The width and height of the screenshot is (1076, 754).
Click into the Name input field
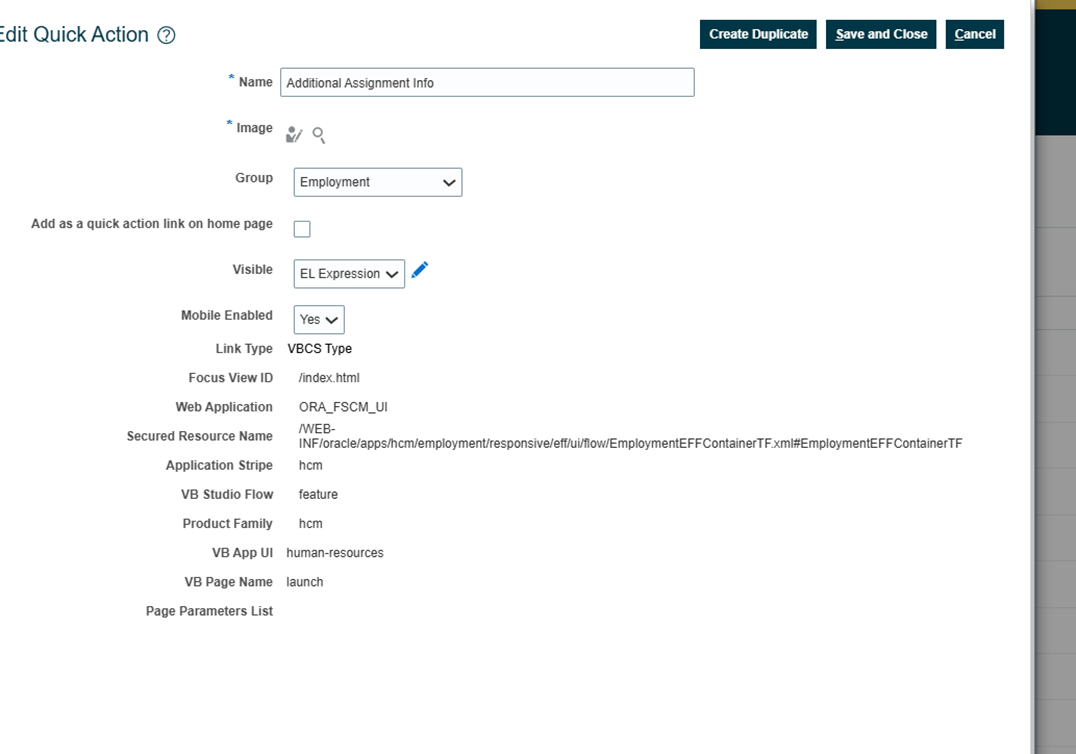(487, 82)
